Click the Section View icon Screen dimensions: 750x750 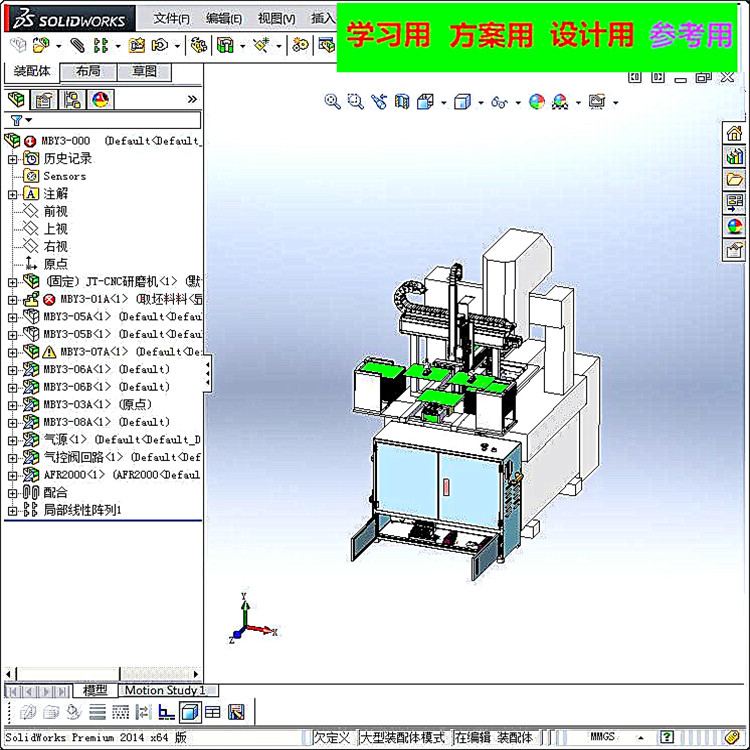402,101
